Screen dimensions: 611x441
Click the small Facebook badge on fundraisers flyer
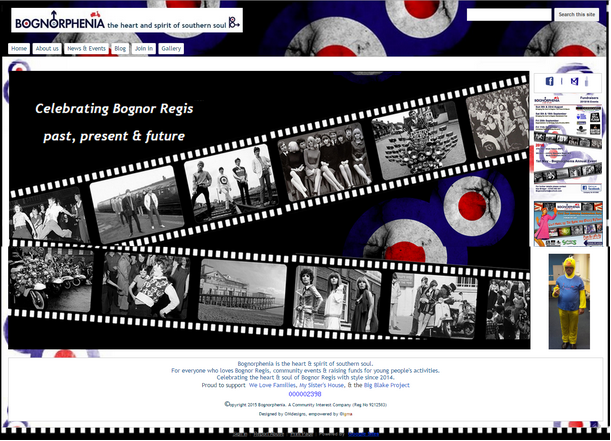coord(591,189)
